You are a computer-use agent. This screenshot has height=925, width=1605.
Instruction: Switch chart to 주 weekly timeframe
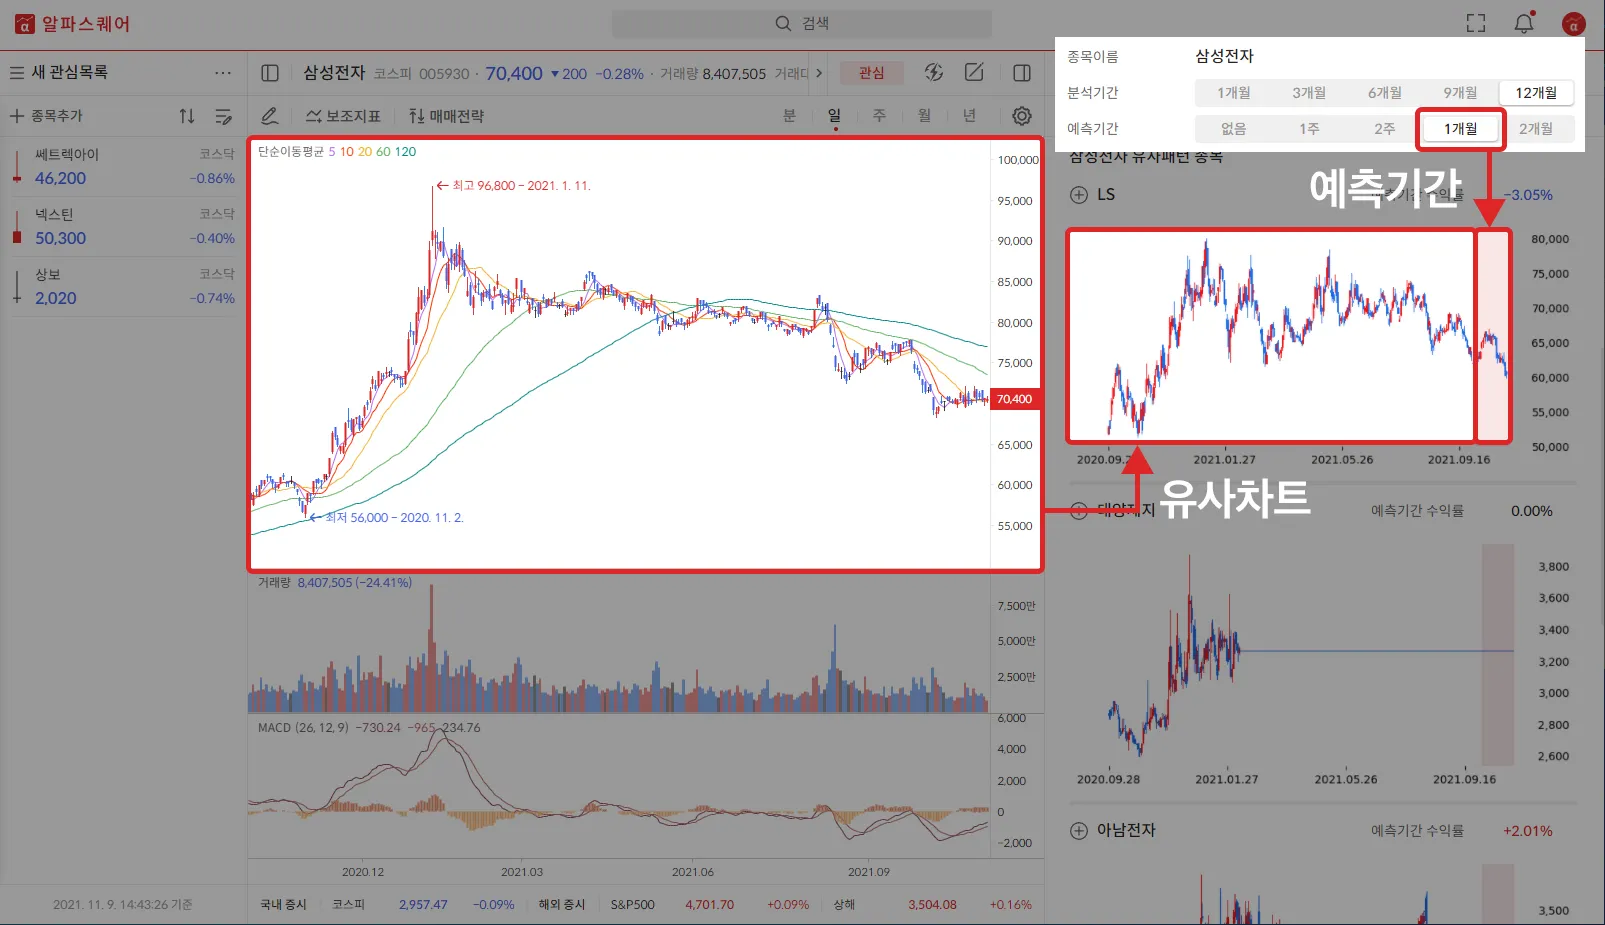click(x=880, y=116)
